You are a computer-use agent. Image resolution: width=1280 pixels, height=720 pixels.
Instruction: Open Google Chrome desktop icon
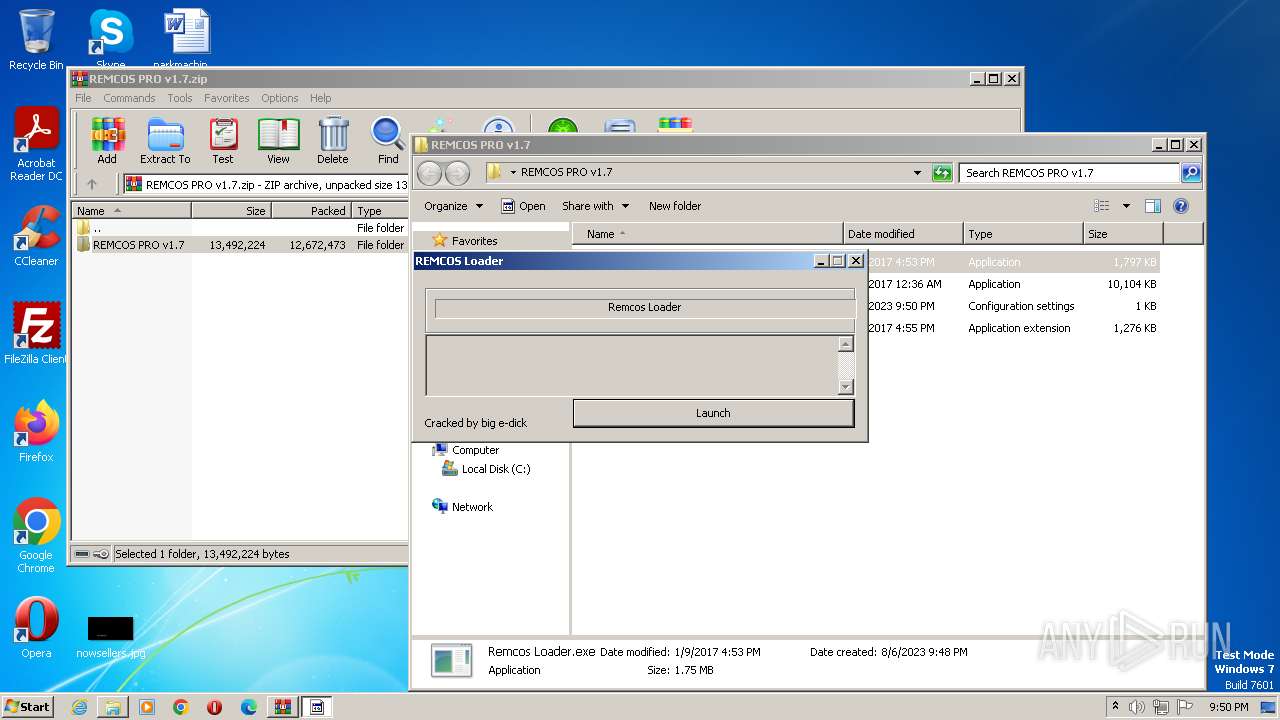coord(36,535)
